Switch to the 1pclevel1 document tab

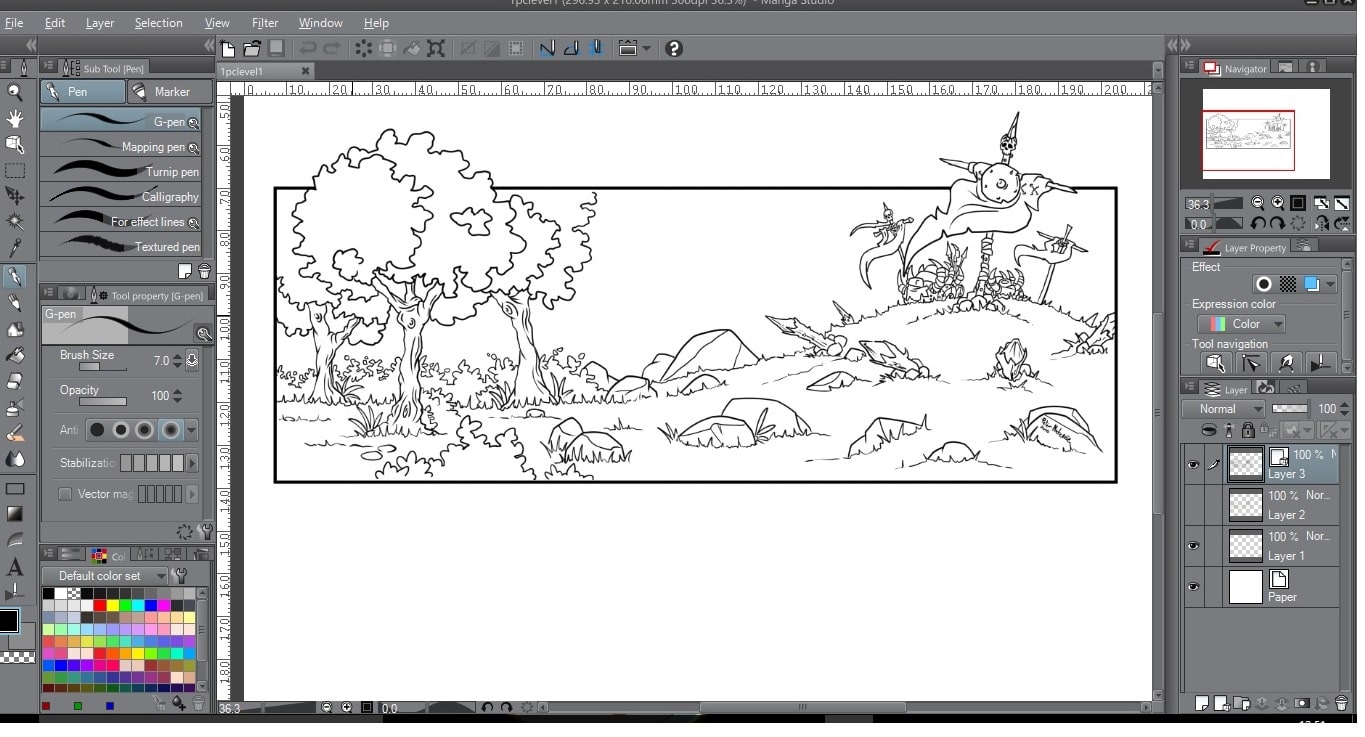click(265, 71)
